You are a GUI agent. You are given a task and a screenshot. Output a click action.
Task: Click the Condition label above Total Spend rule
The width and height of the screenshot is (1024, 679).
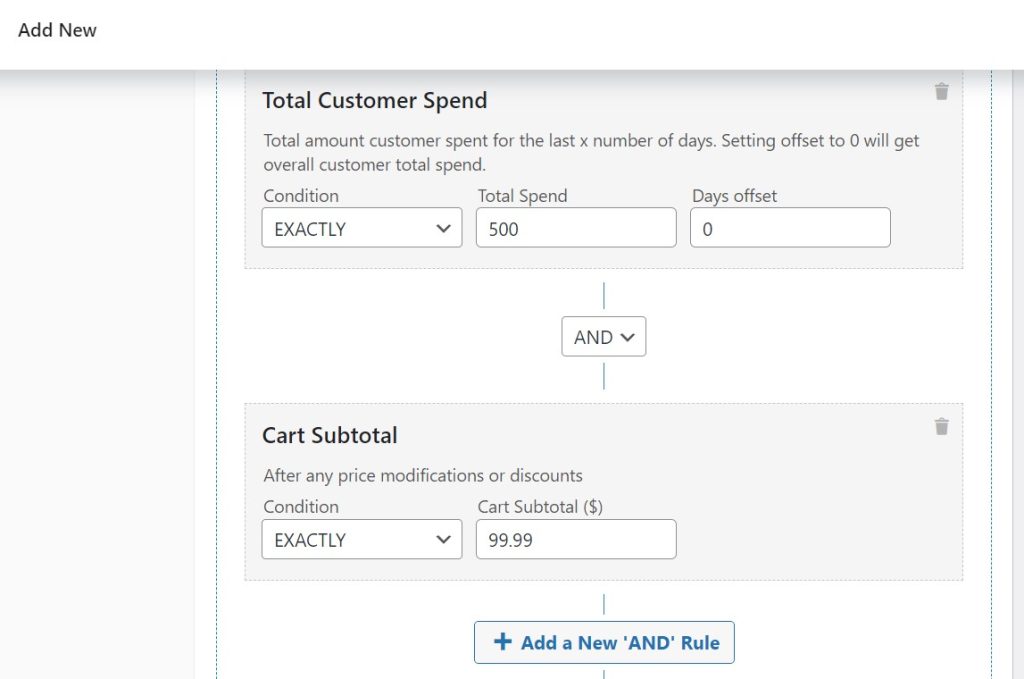pos(301,196)
